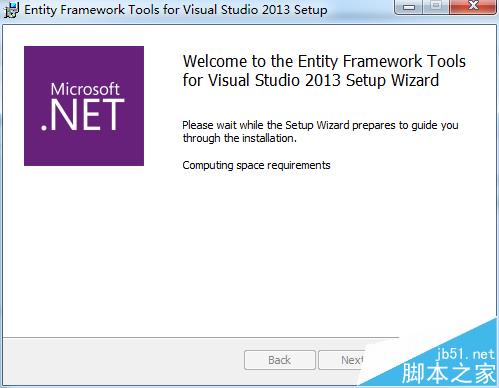Click the Back button

click(280, 360)
